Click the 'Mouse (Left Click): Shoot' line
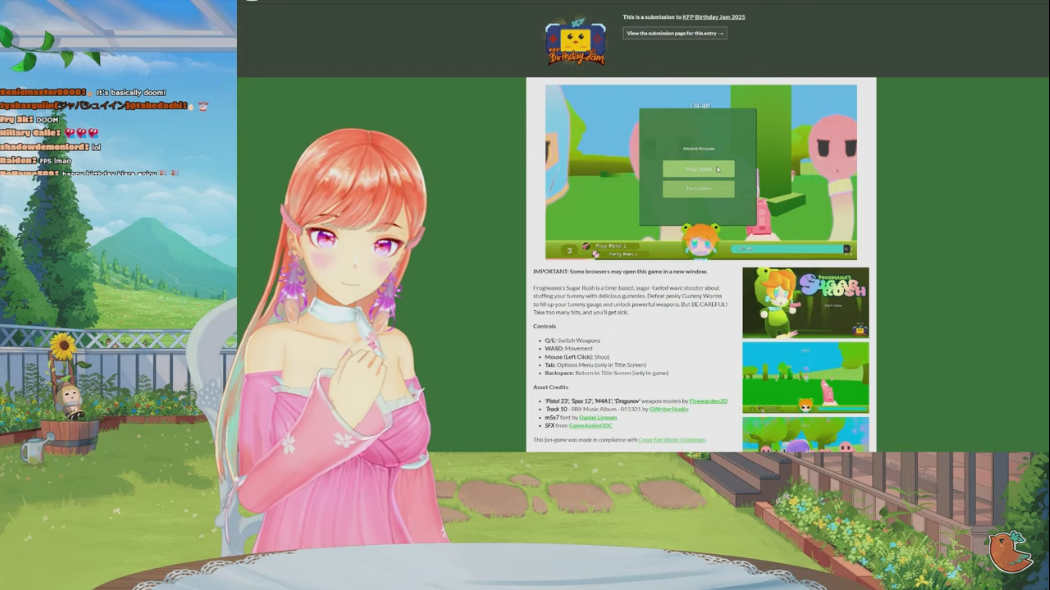The height and width of the screenshot is (590, 1050). (577, 357)
